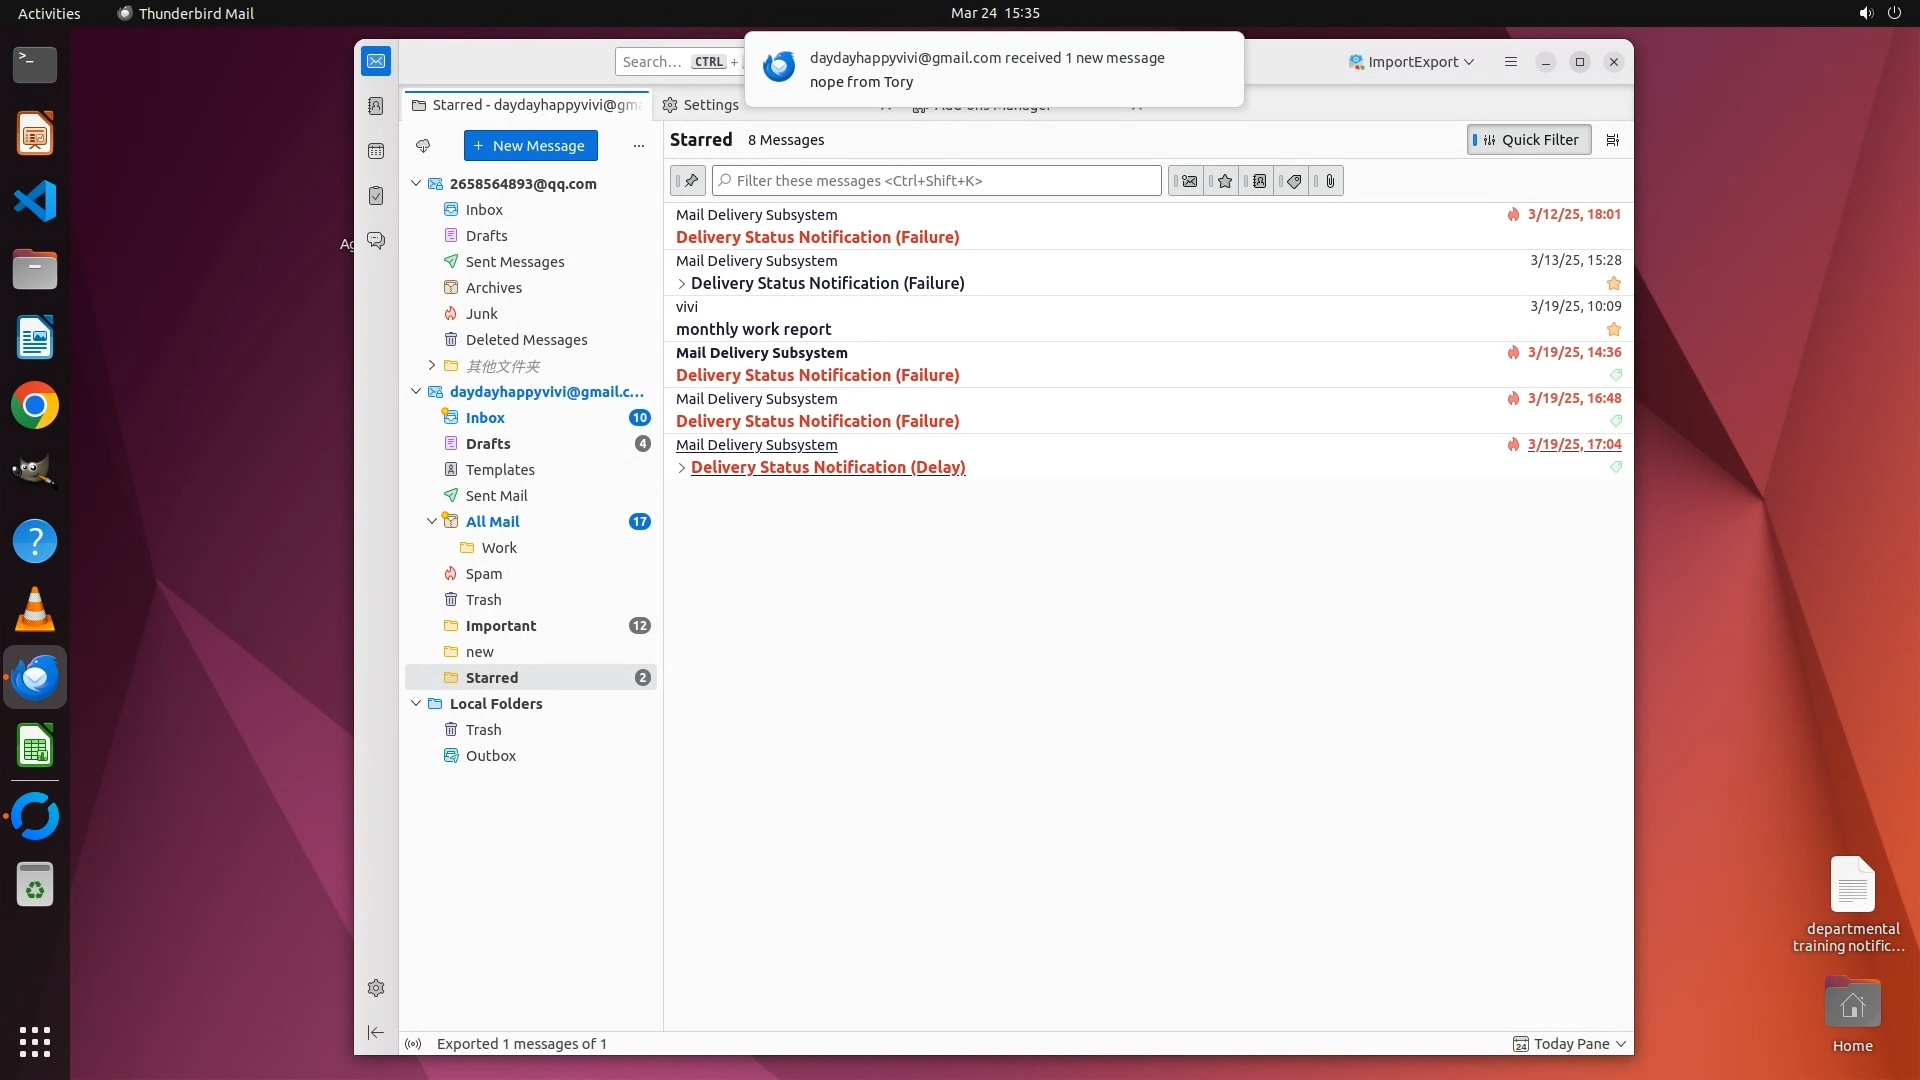Open message list display options icon
Image resolution: width=1920 pixels, height=1080 pixels.
(1612, 140)
